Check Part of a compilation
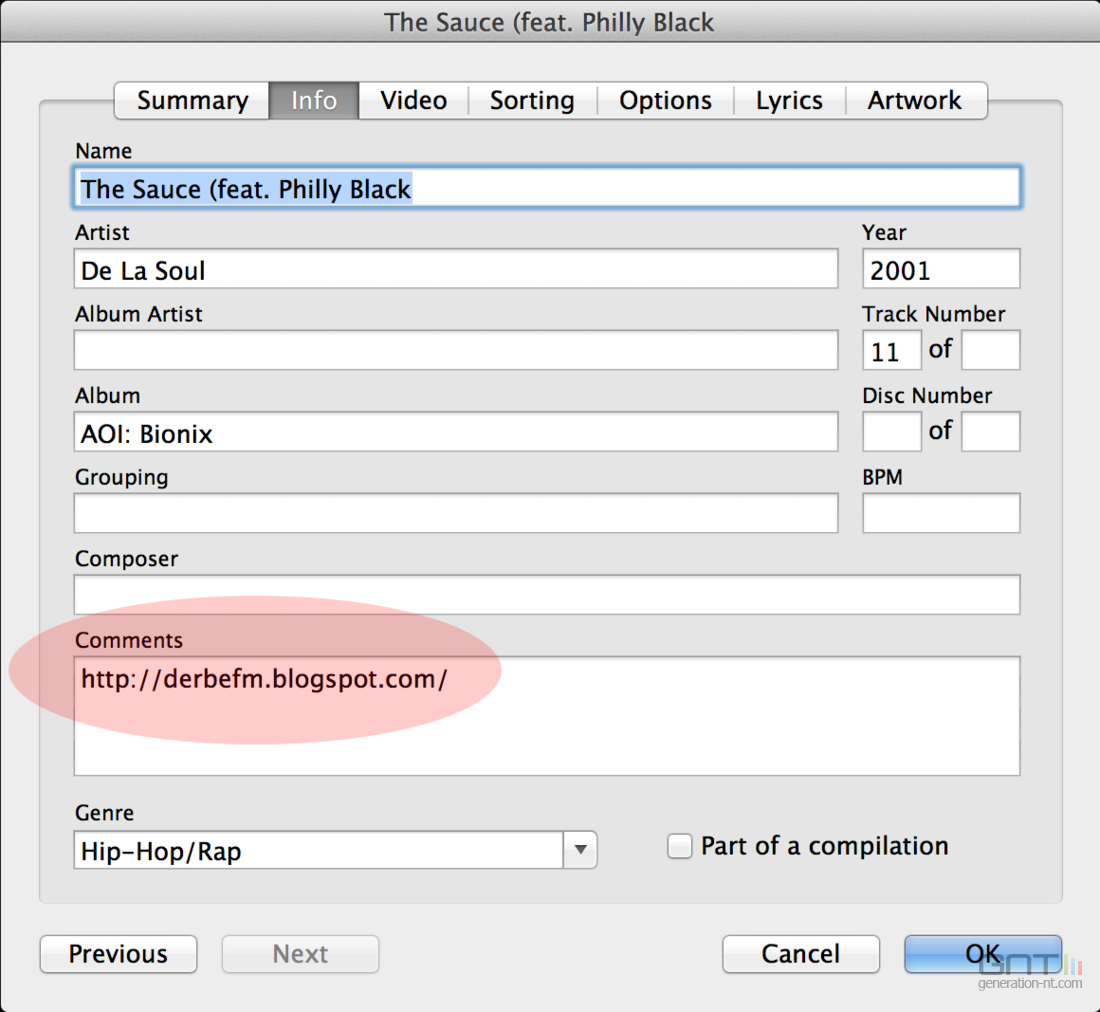The height and width of the screenshot is (1012, 1100). pos(679,846)
